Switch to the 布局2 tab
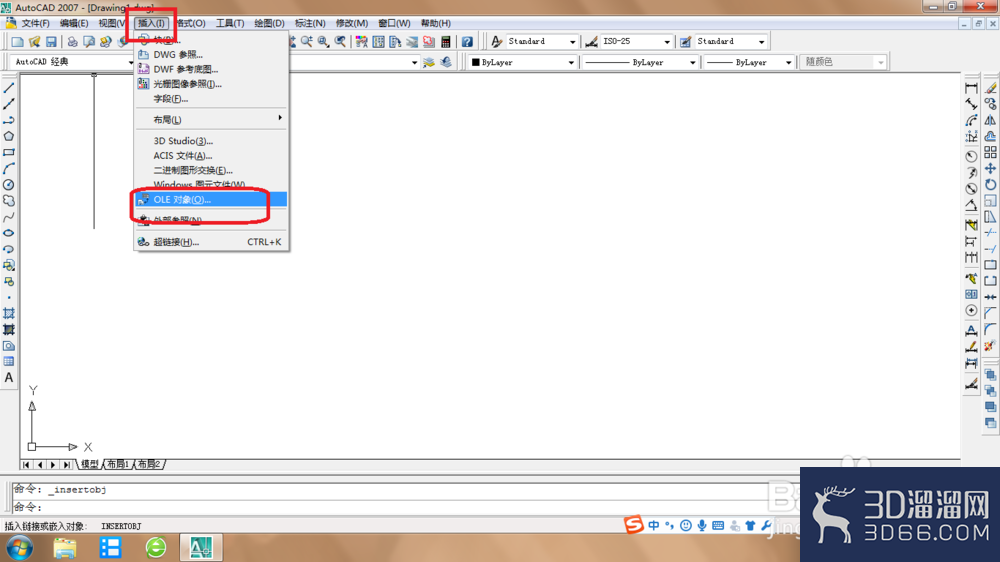This screenshot has width=1000, height=562. (x=149, y=464)
